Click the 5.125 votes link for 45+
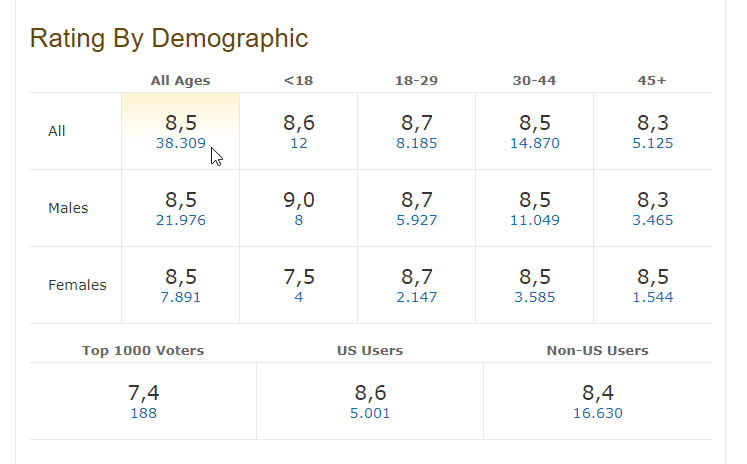 652,144
